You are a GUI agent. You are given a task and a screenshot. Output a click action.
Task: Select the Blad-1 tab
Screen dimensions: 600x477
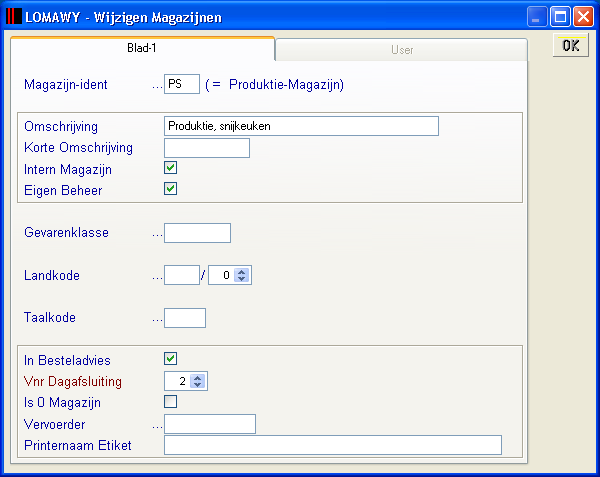142,48
